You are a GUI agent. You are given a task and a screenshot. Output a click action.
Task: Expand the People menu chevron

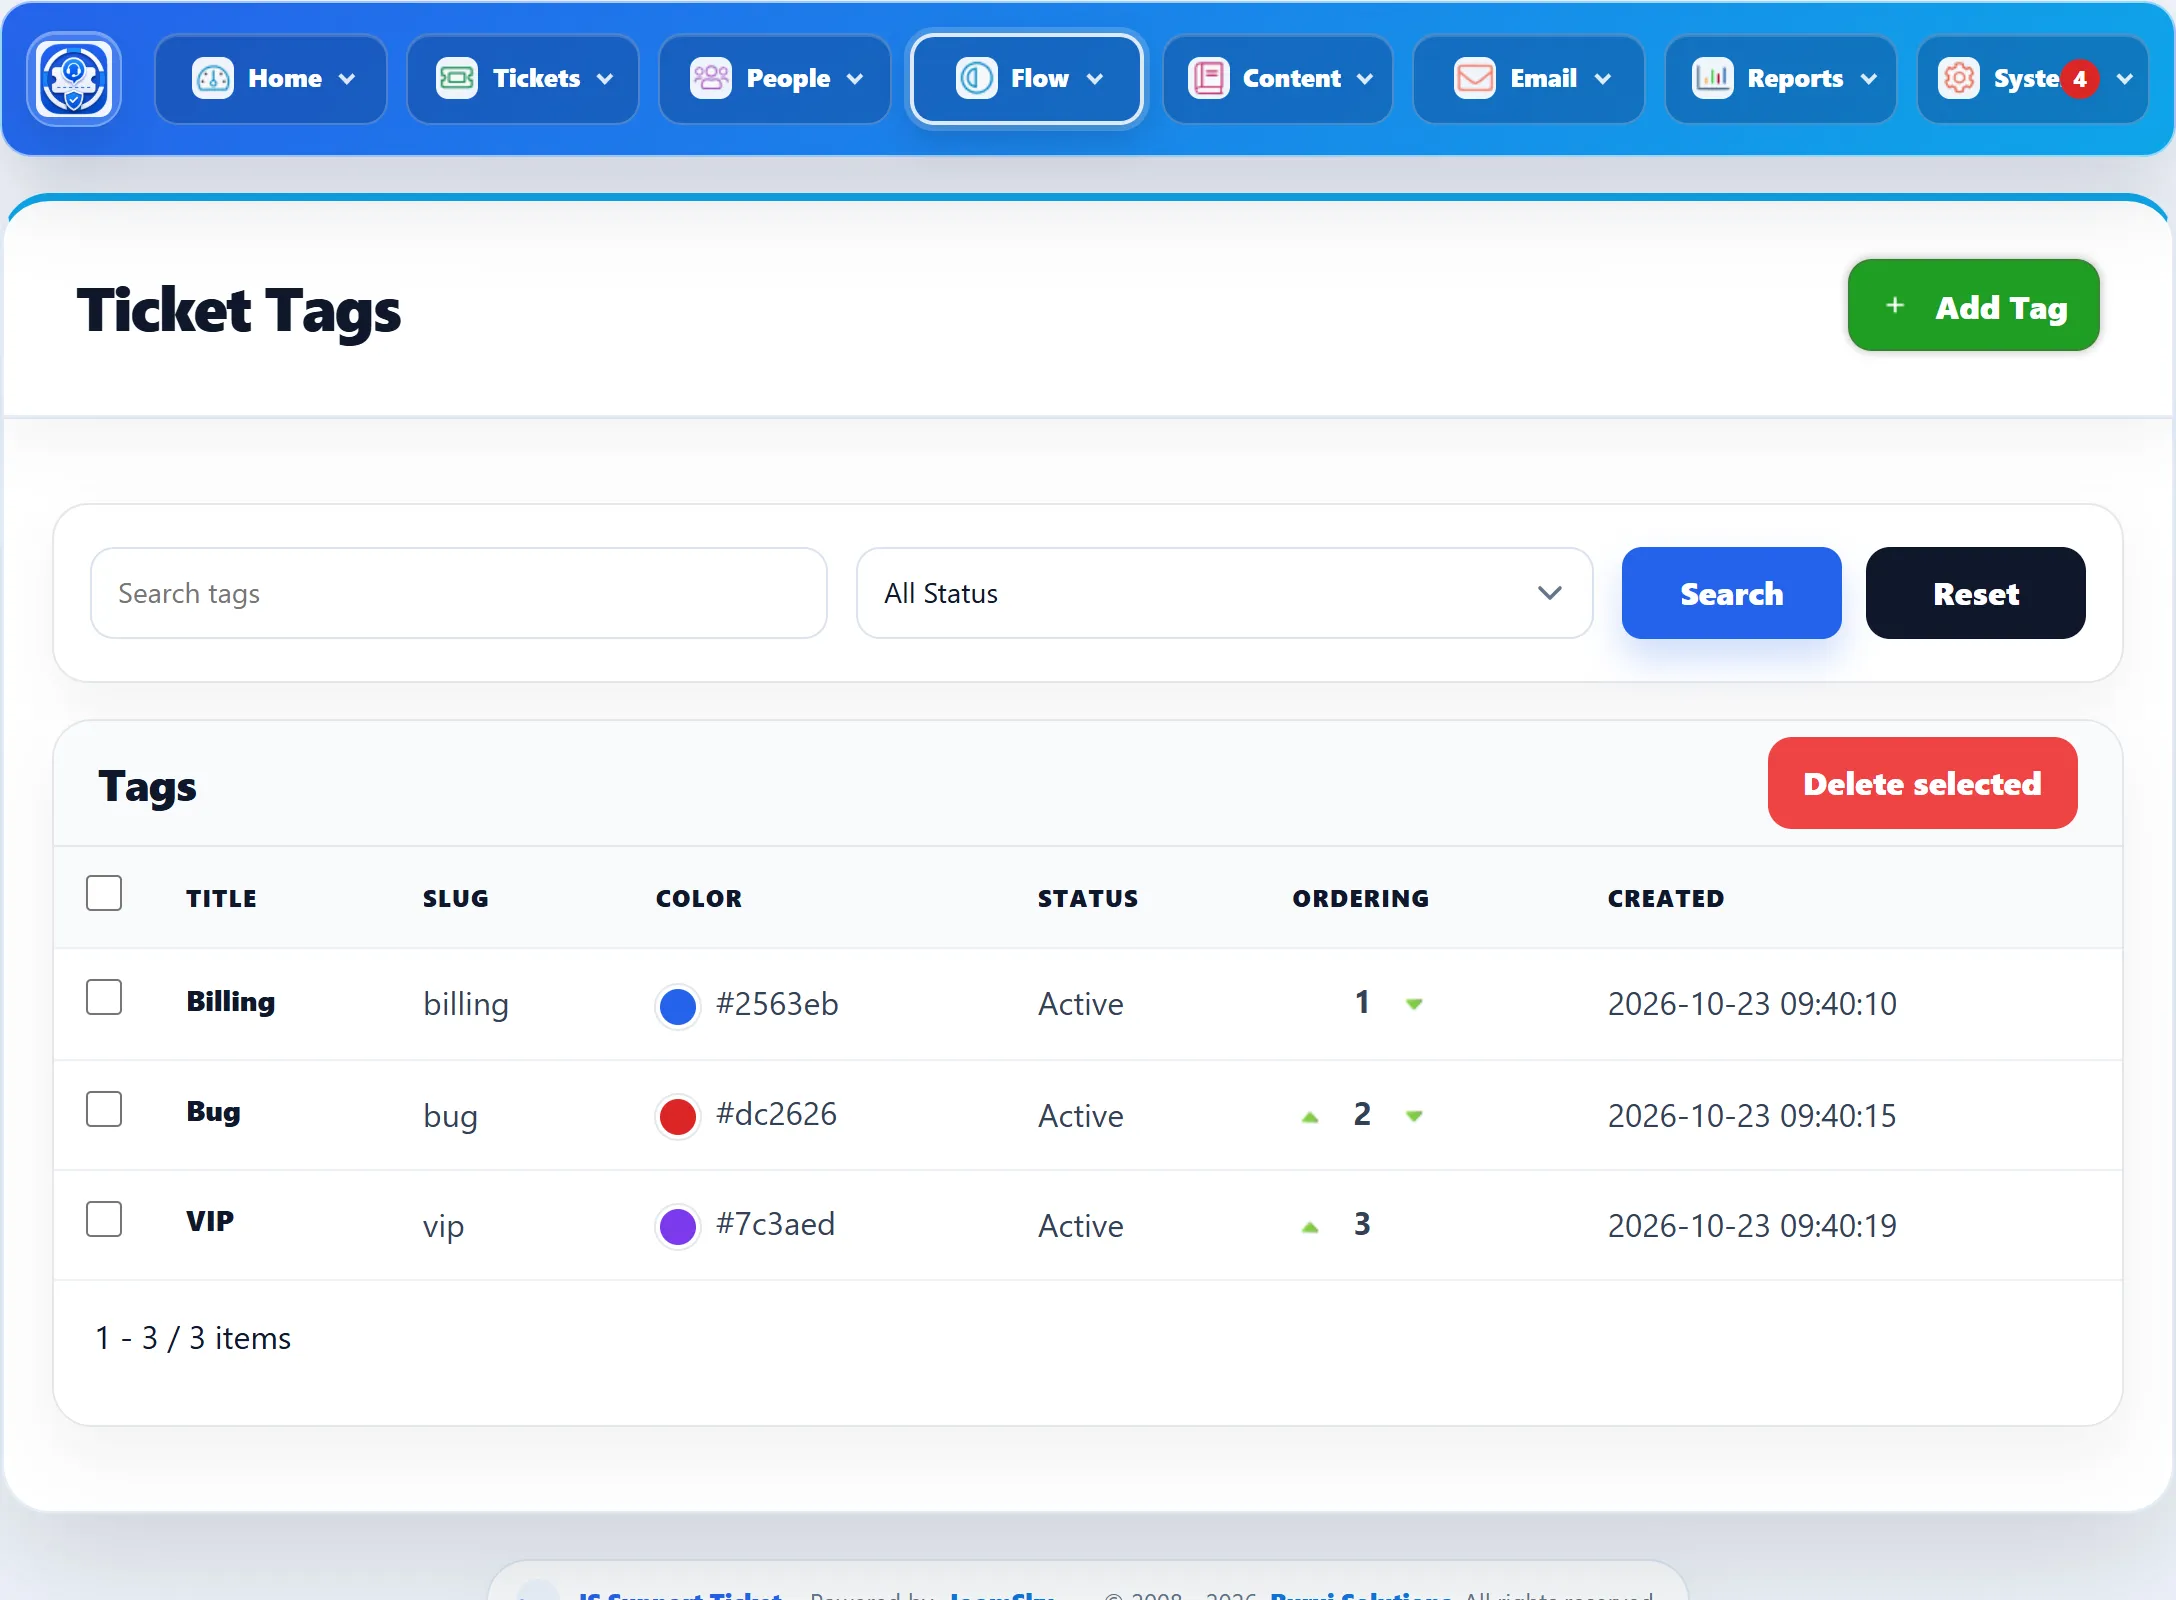point(855,79)
